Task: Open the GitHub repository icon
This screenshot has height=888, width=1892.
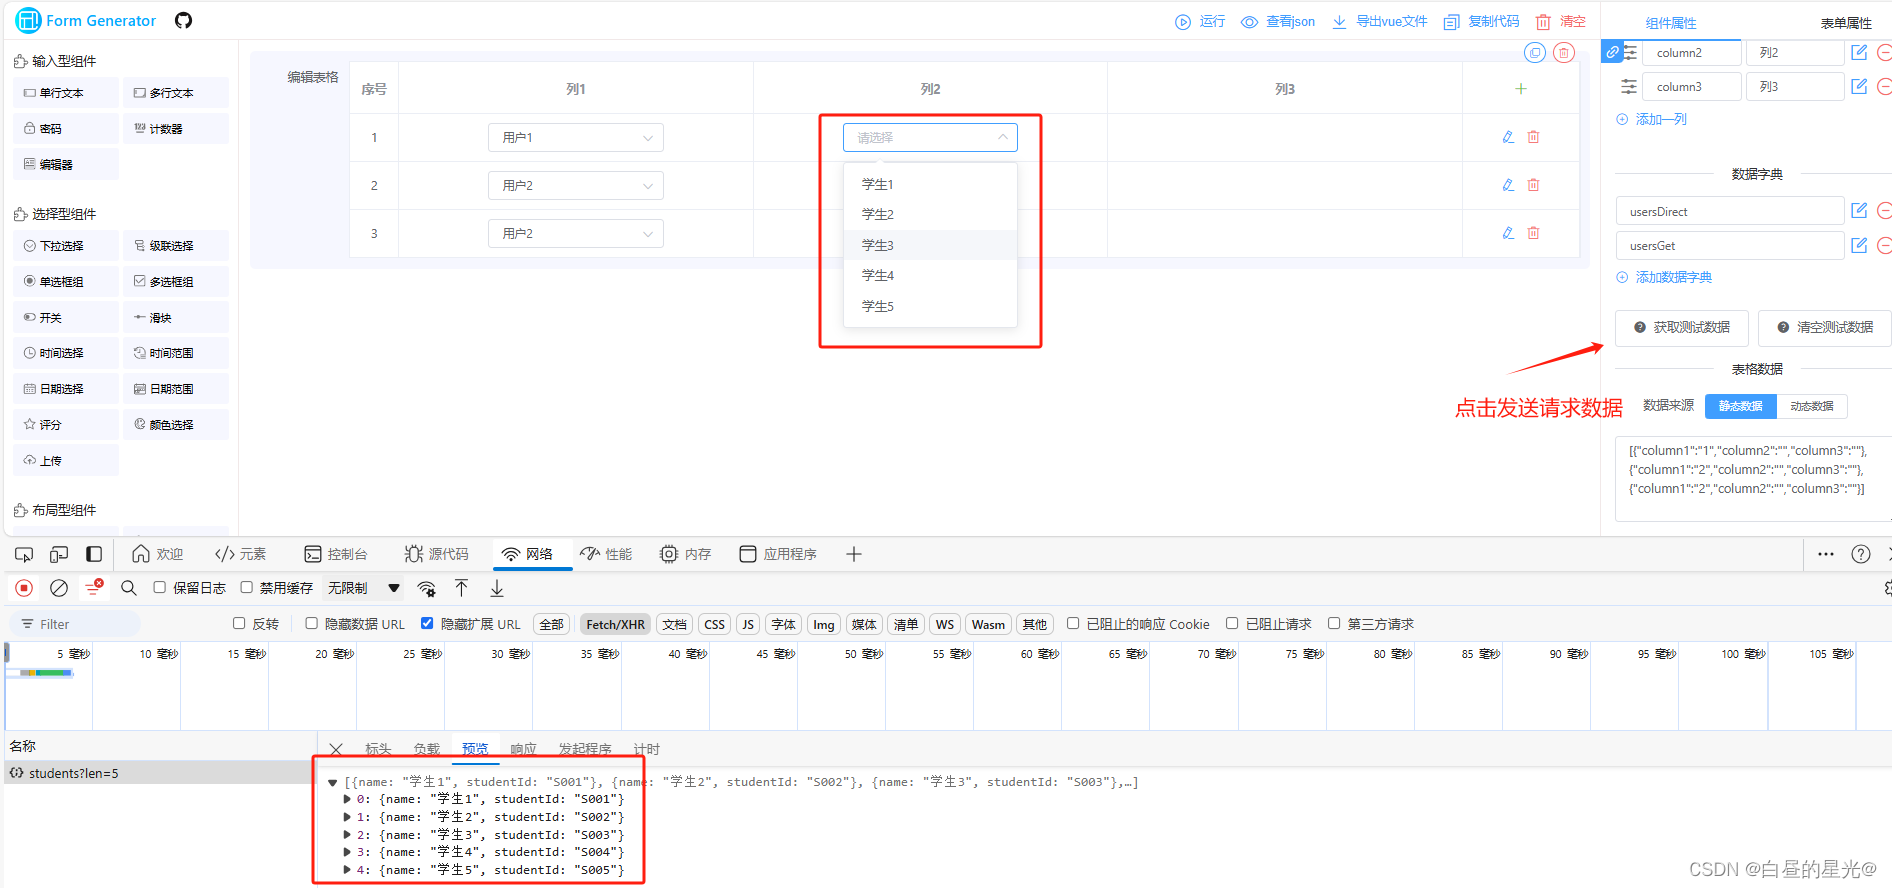Action: [x=183, y=20]
